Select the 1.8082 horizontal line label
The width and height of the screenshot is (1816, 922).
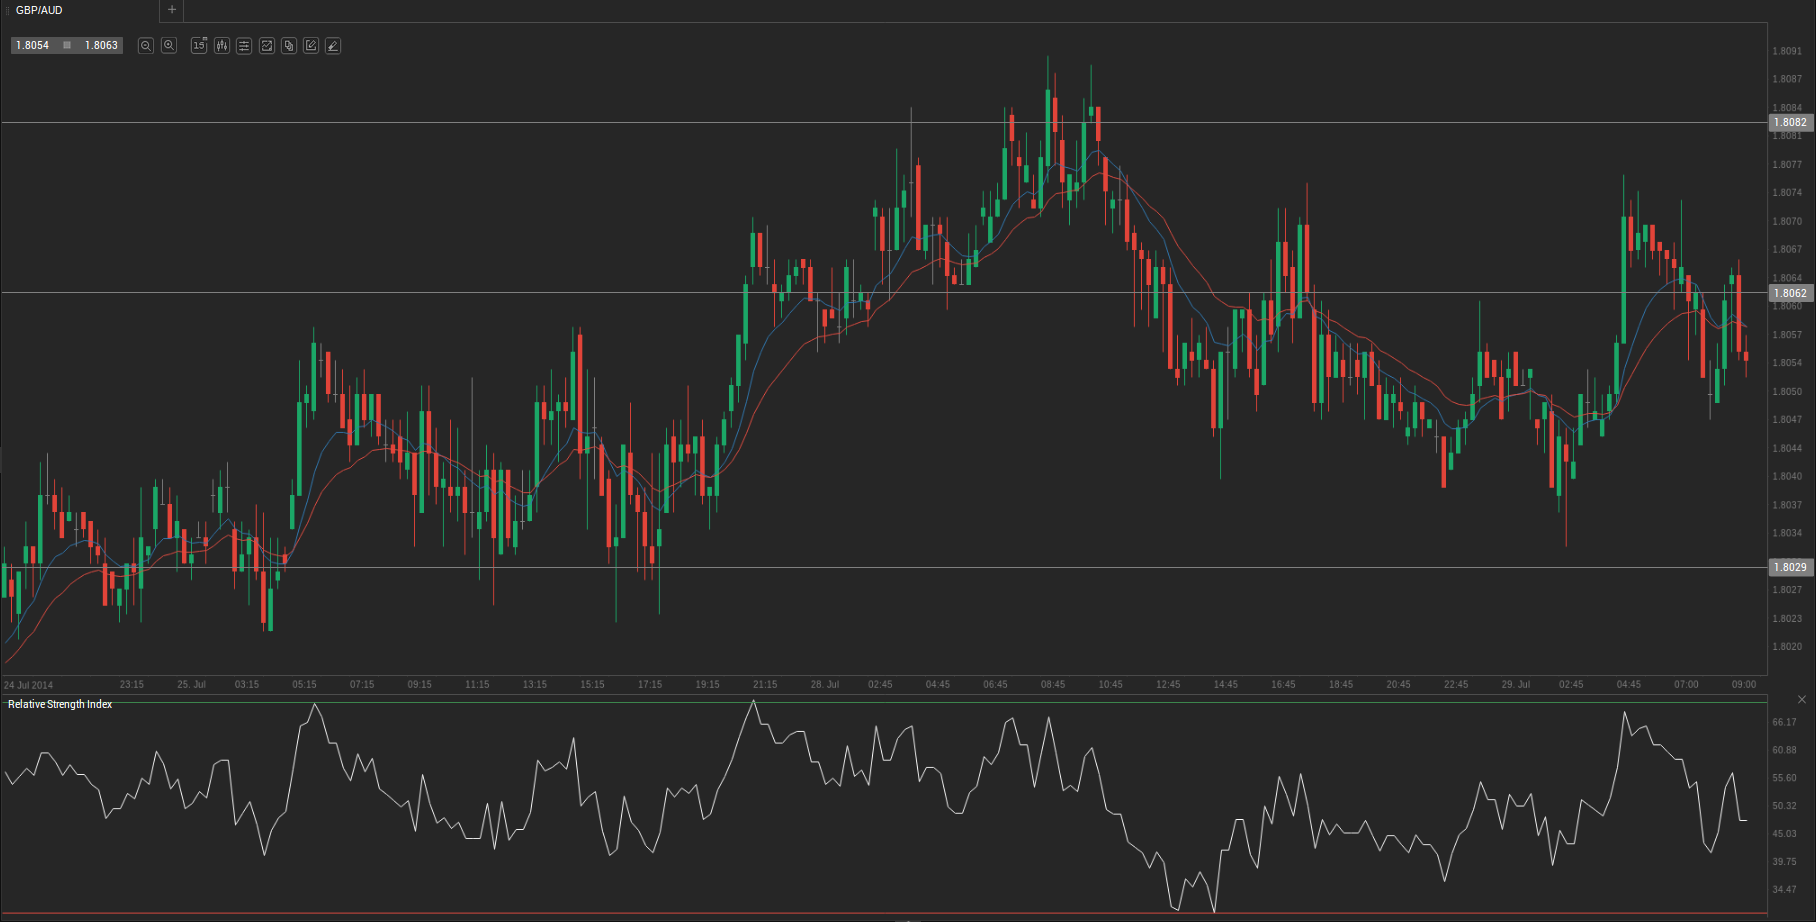coord(1790,123)
